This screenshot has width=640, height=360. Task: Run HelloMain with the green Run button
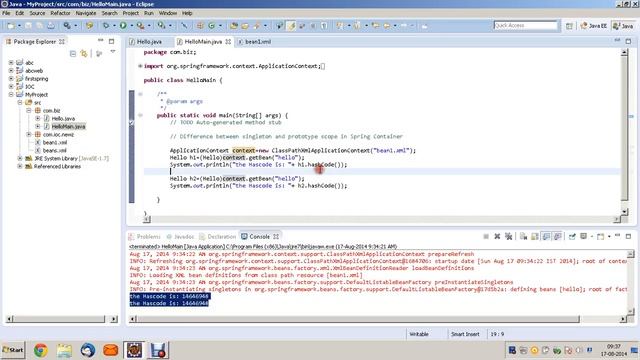[x=123, y=26]
